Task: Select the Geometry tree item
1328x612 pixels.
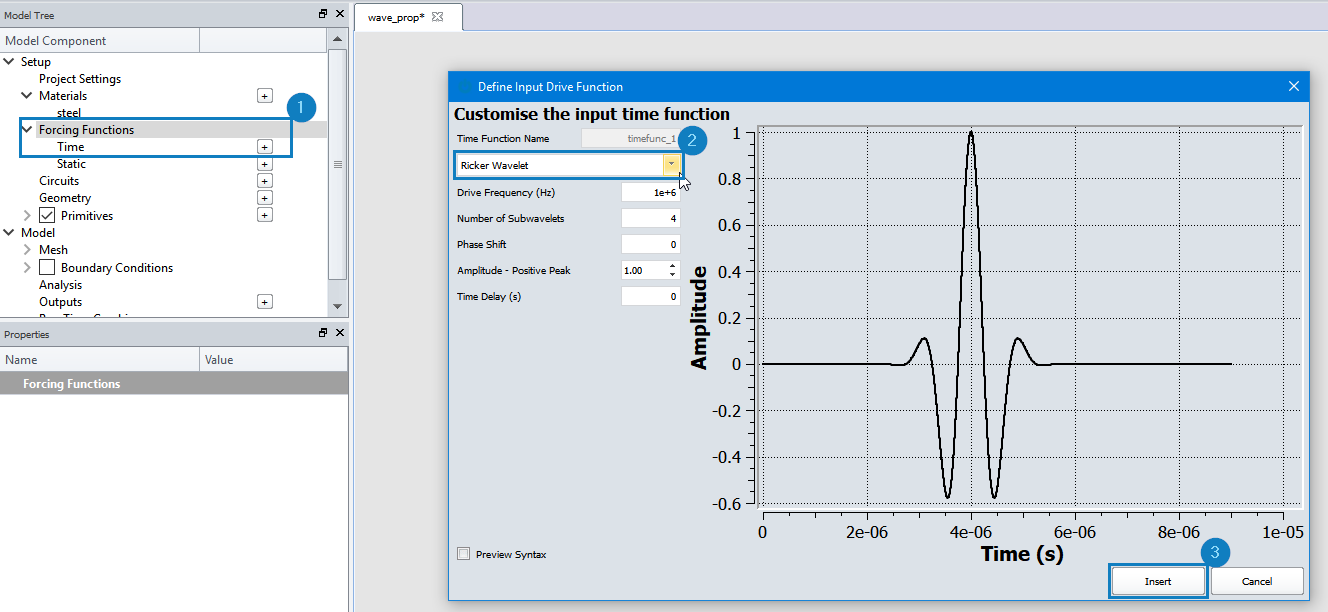Action: pyautogui.click(x=65, y=198)
